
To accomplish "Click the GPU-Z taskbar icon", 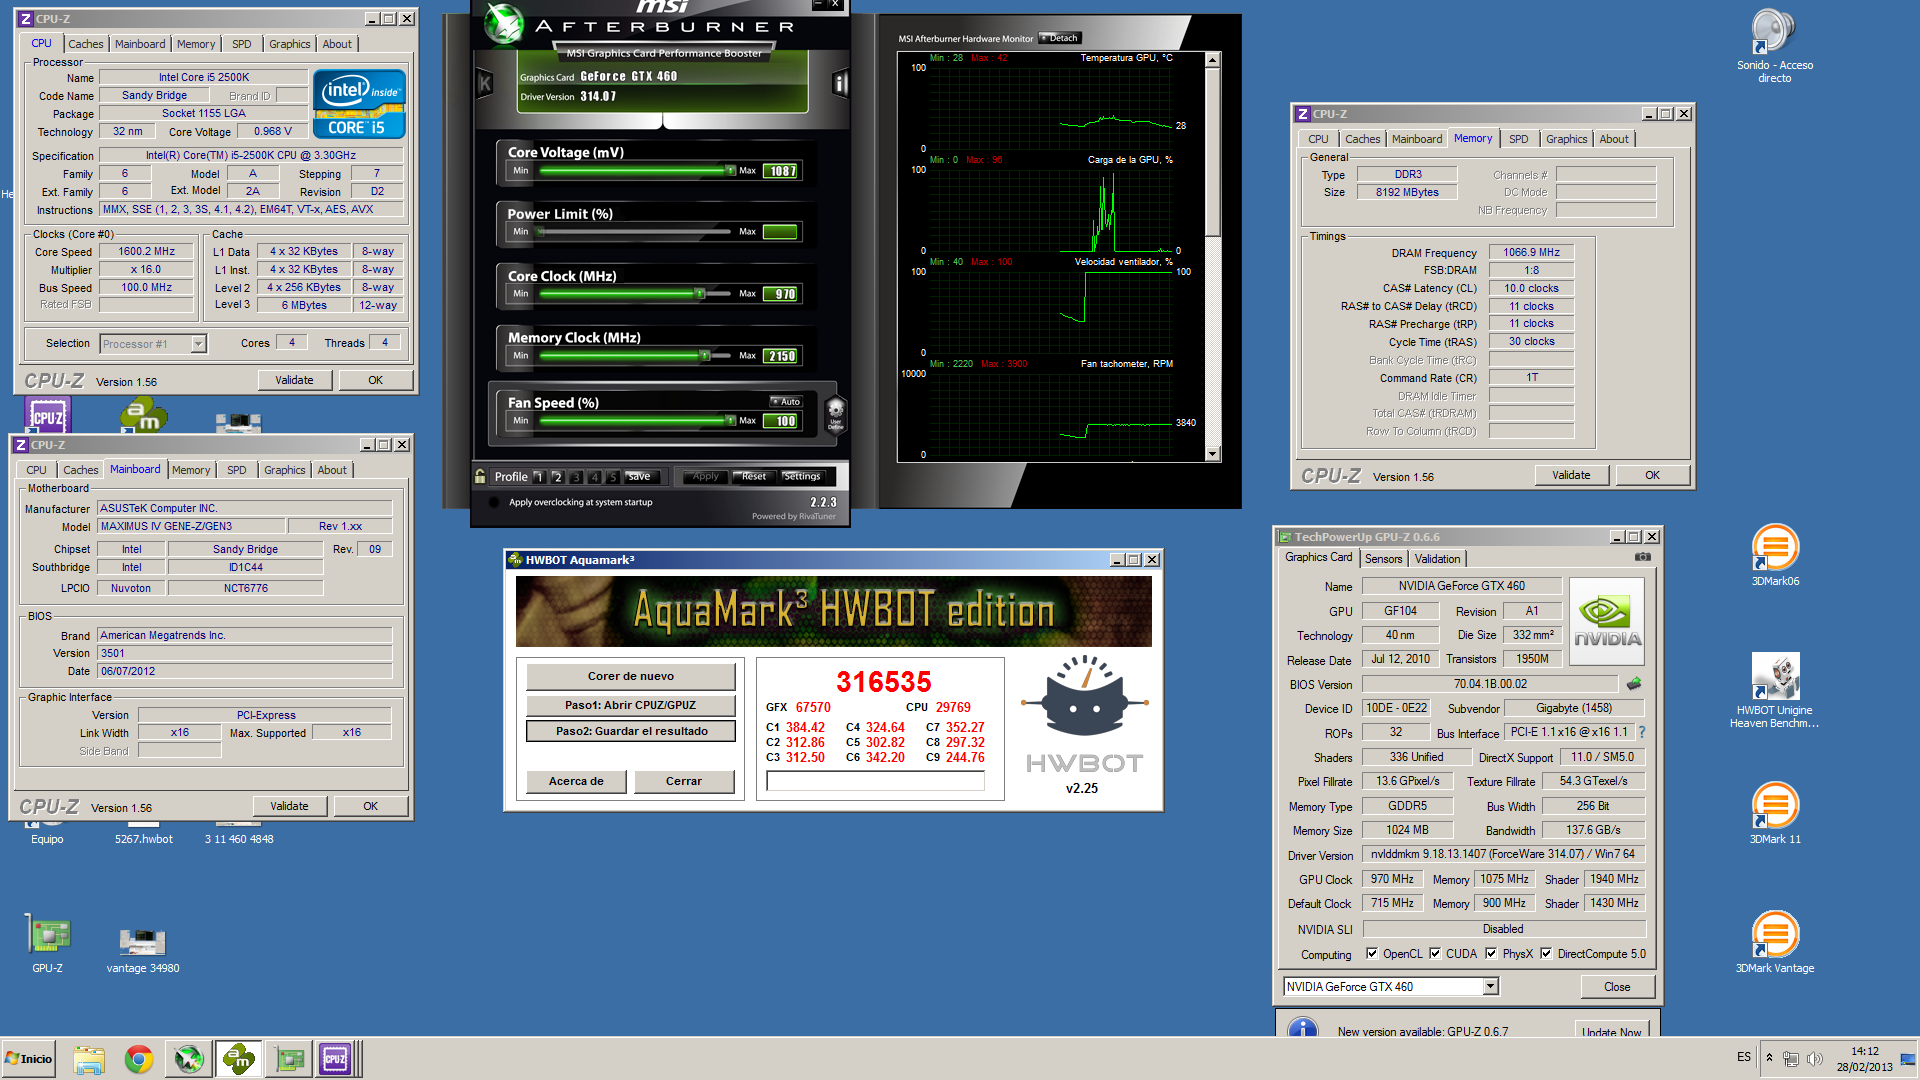I will (290, 1059).
